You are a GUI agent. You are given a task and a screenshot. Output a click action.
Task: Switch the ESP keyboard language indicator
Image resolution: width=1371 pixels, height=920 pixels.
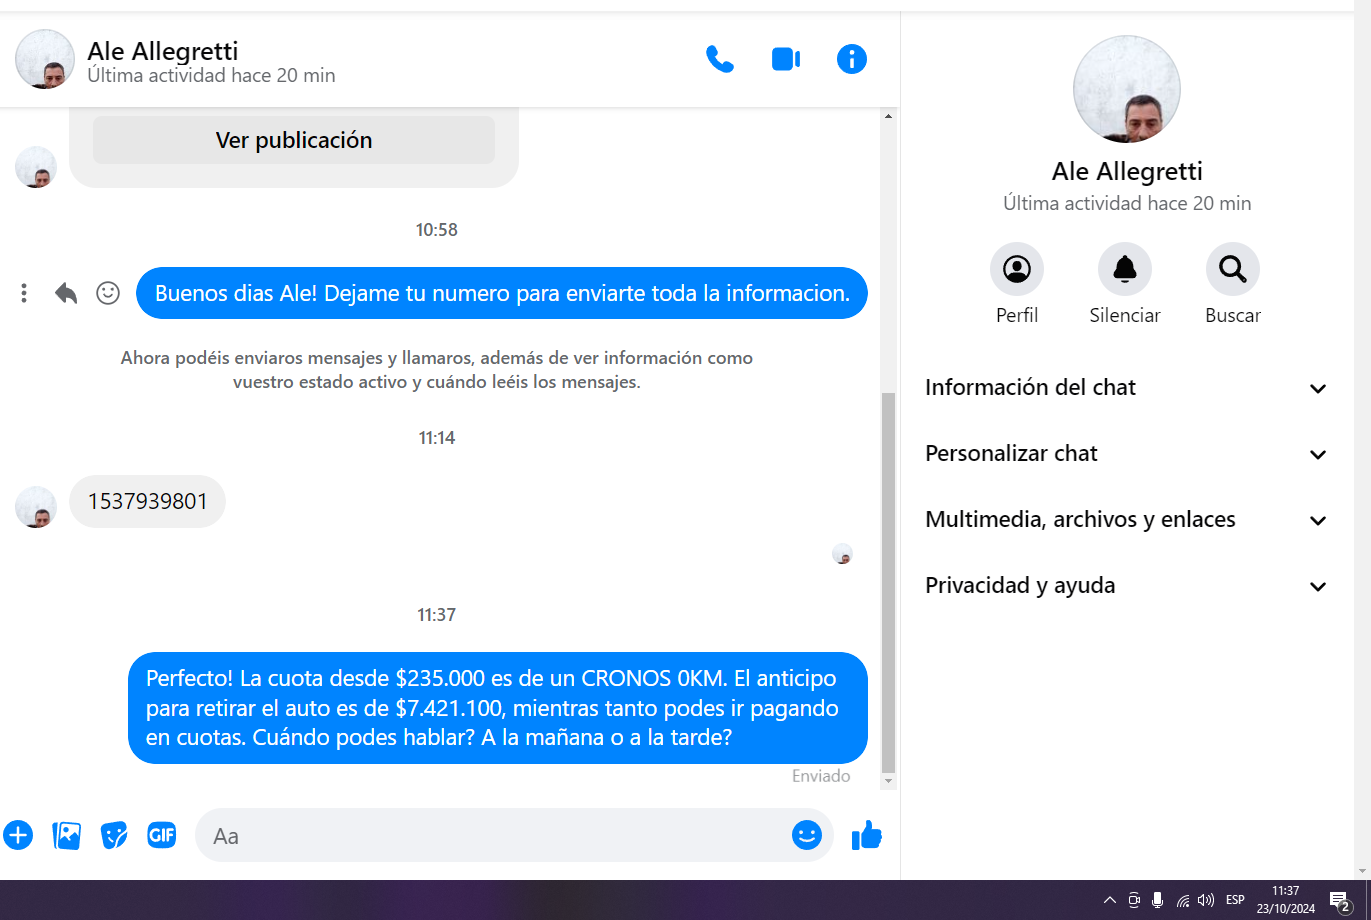(1236, 900)
